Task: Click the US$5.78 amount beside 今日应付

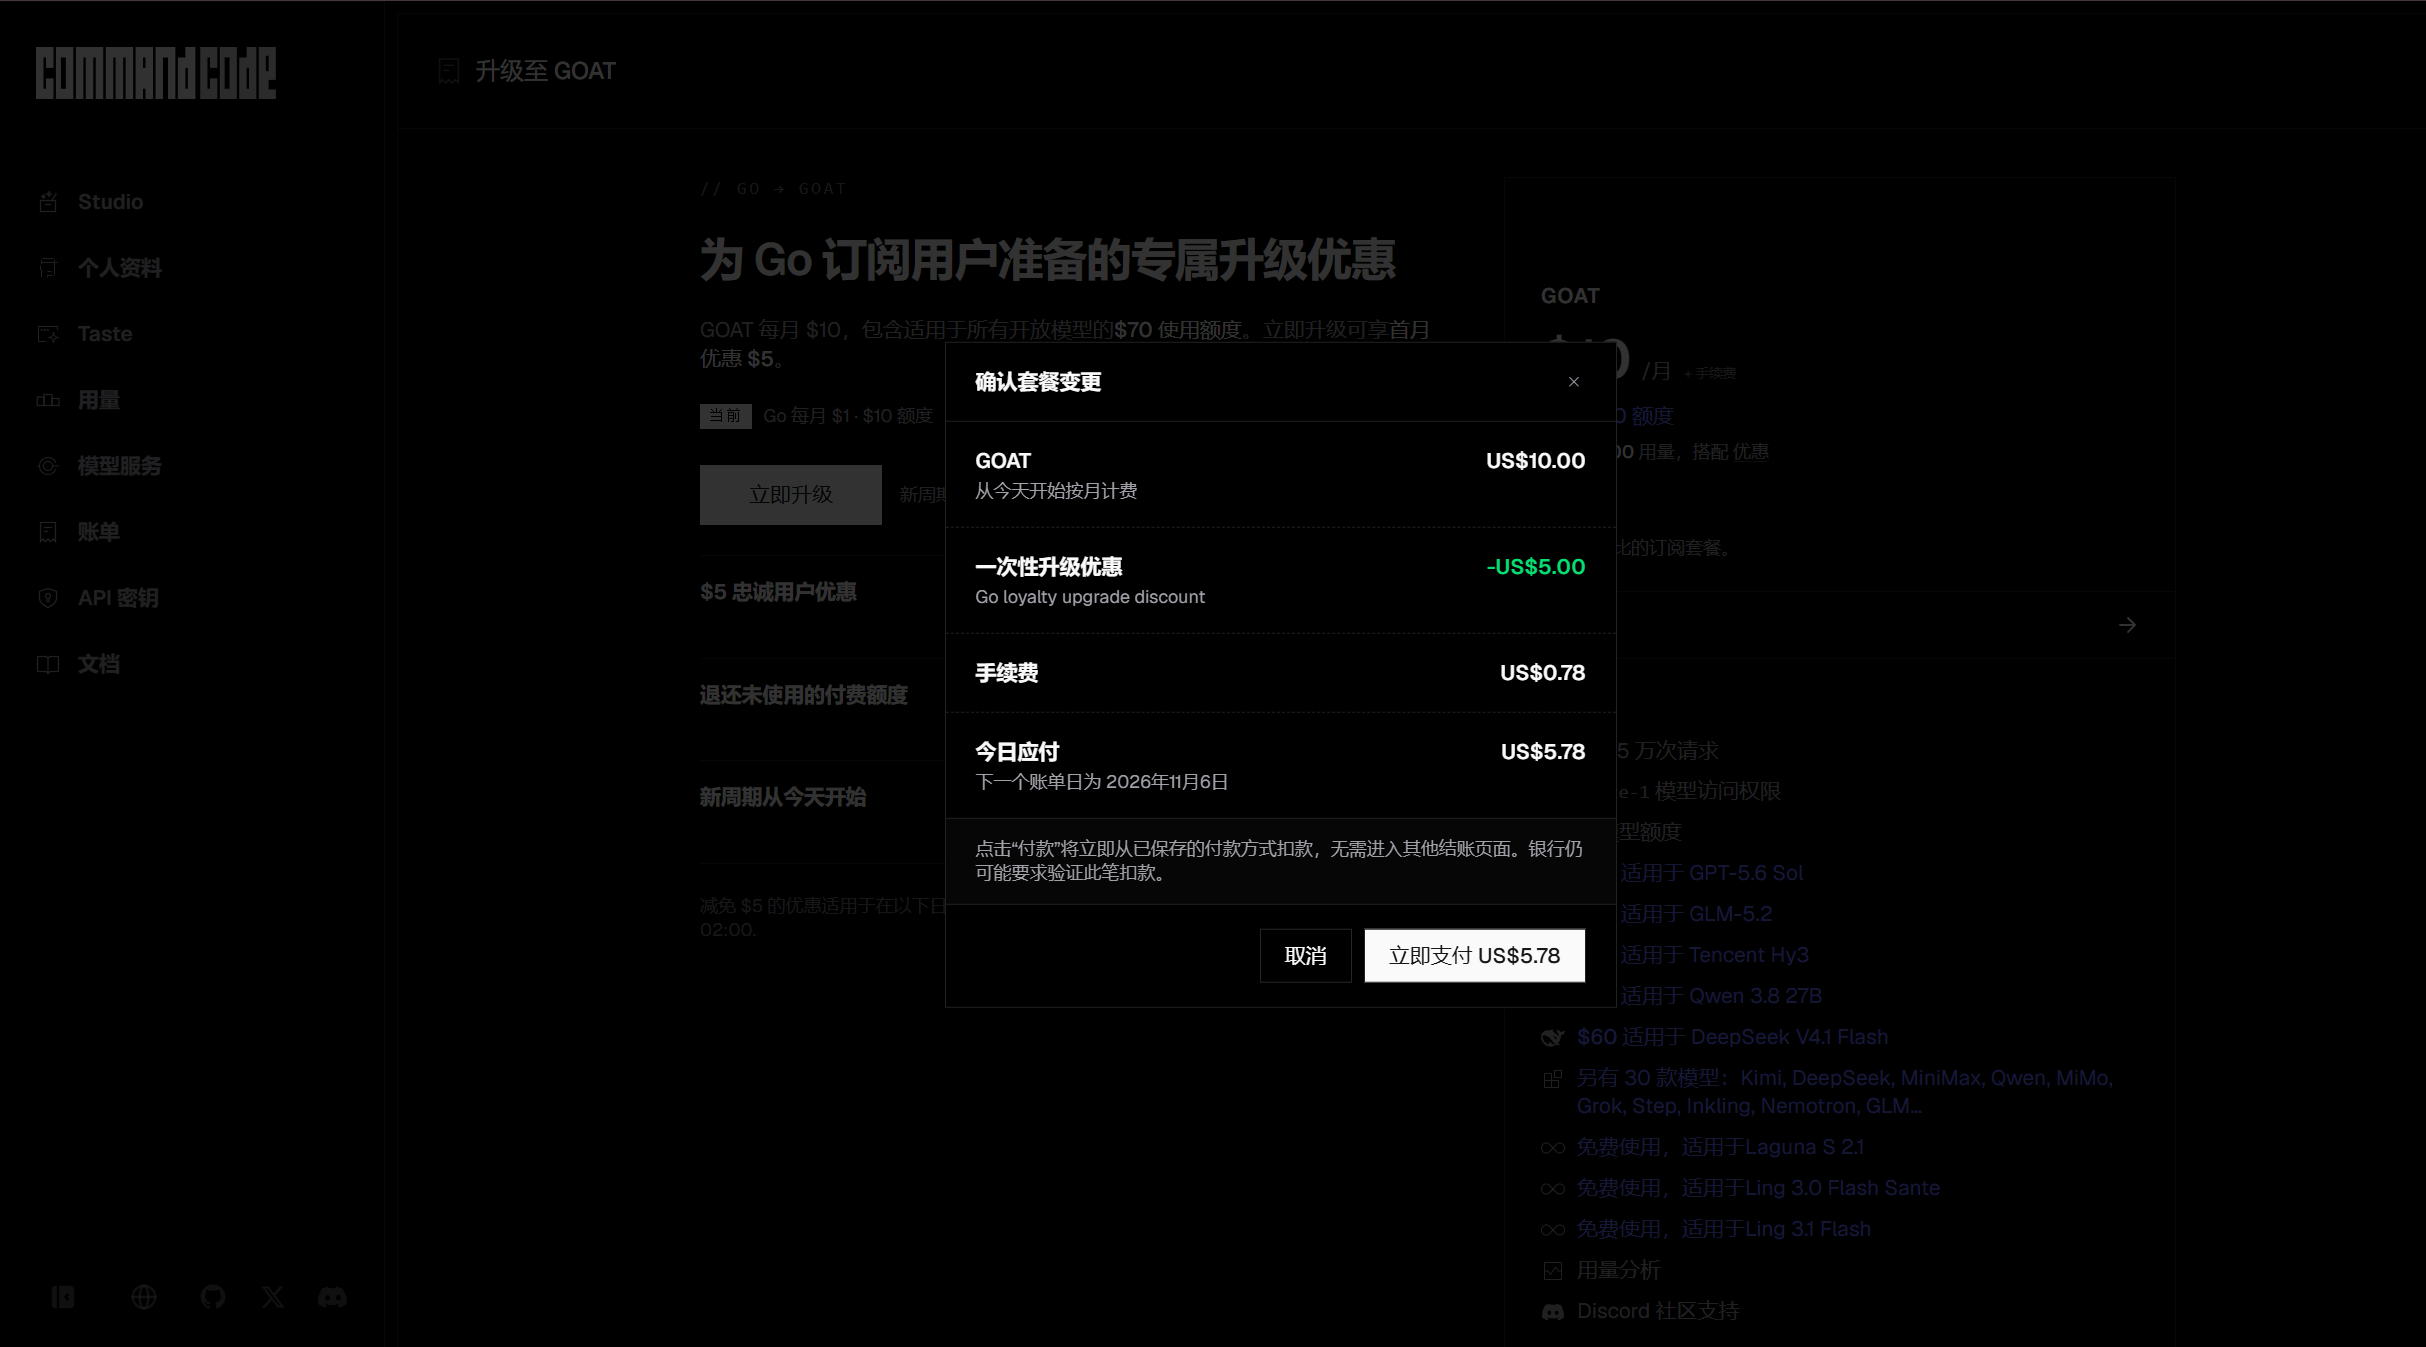Action: 1542,752
